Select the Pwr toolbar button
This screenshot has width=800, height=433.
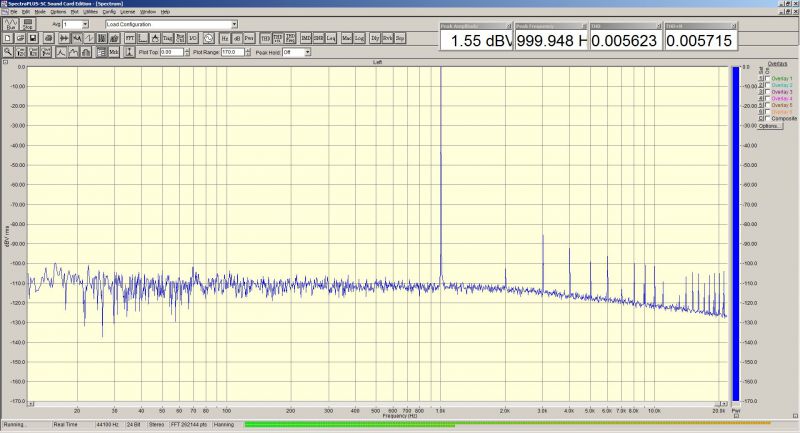click(249, 38)
